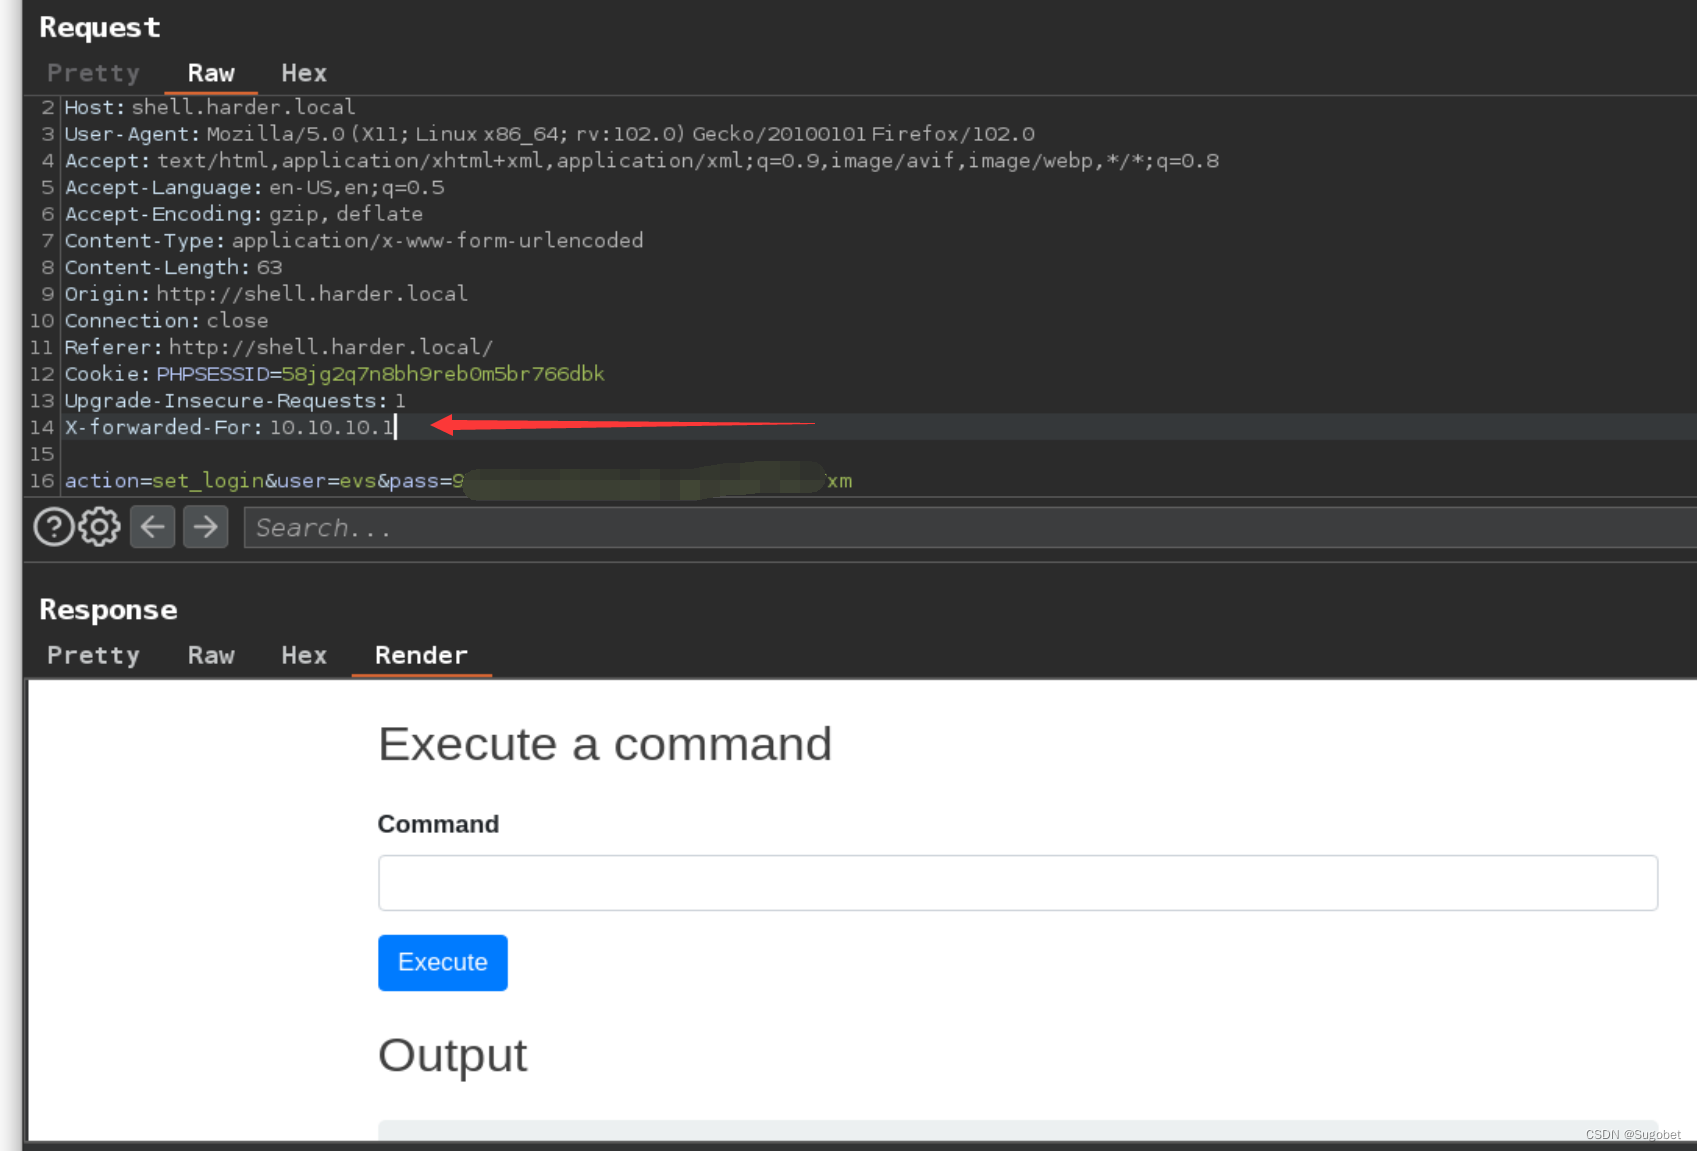Switch Response view to Pretty tab
This screenshot has width=1697, height=1151.
(93, 655)
